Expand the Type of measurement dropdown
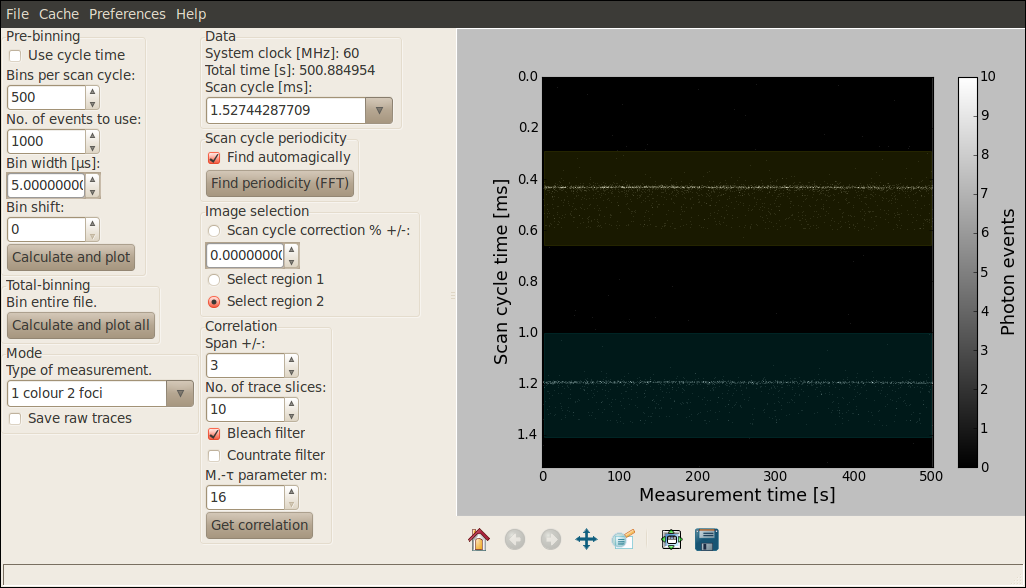 [180, 394]
